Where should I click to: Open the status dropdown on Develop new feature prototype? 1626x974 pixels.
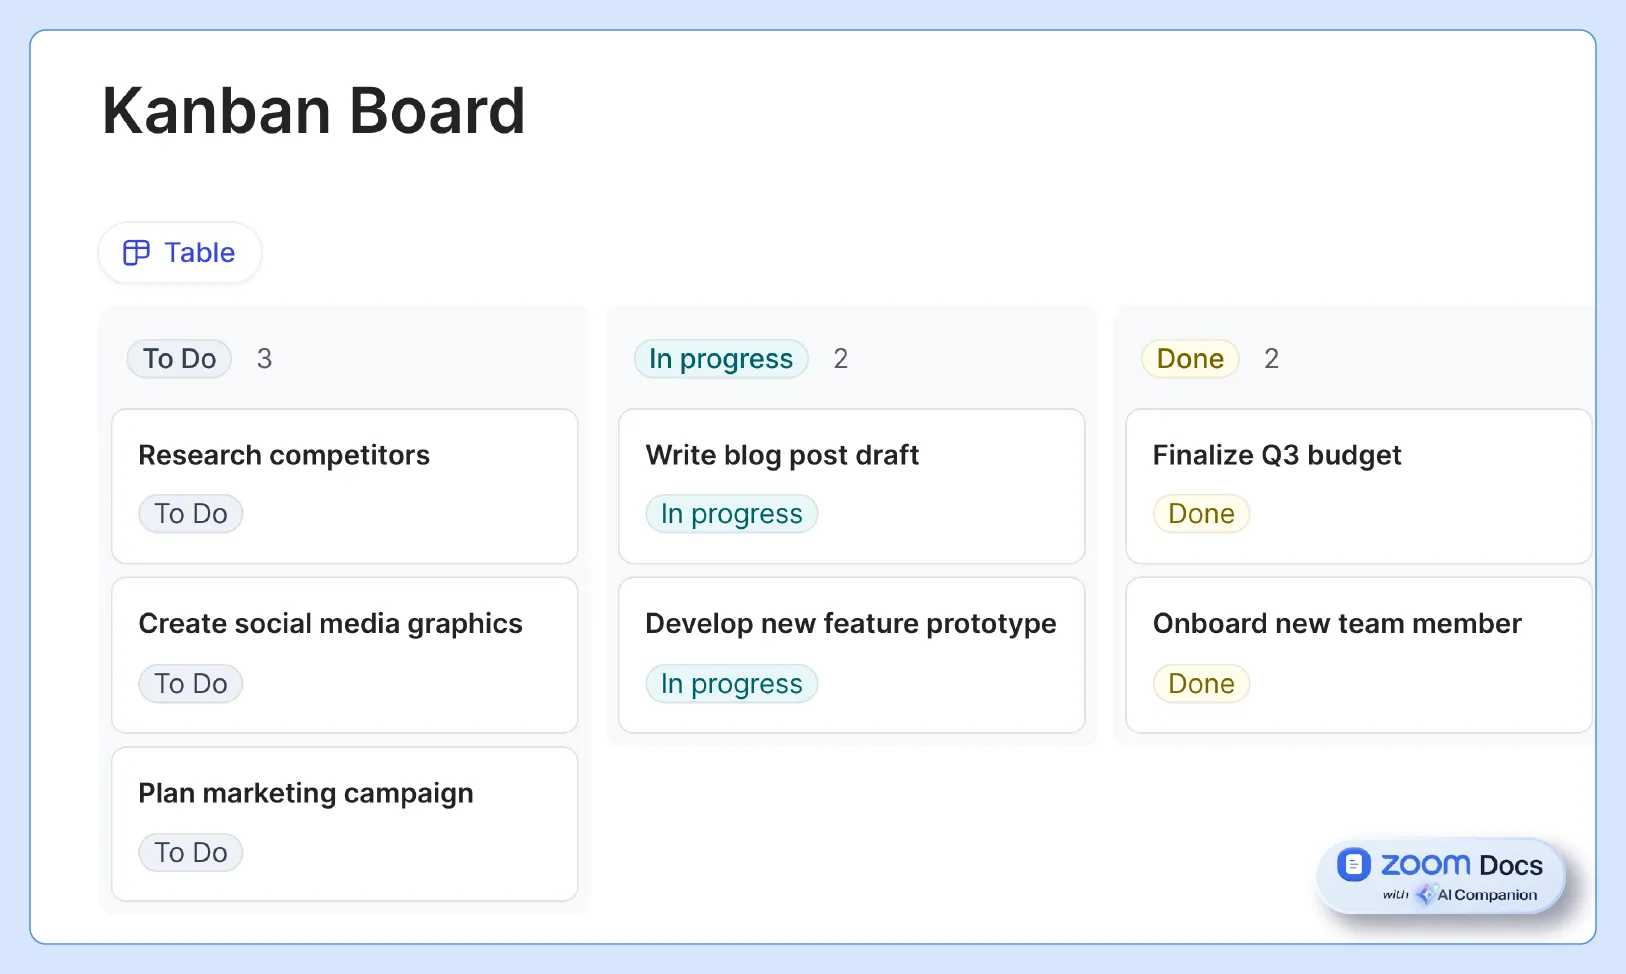click(731, 683)
